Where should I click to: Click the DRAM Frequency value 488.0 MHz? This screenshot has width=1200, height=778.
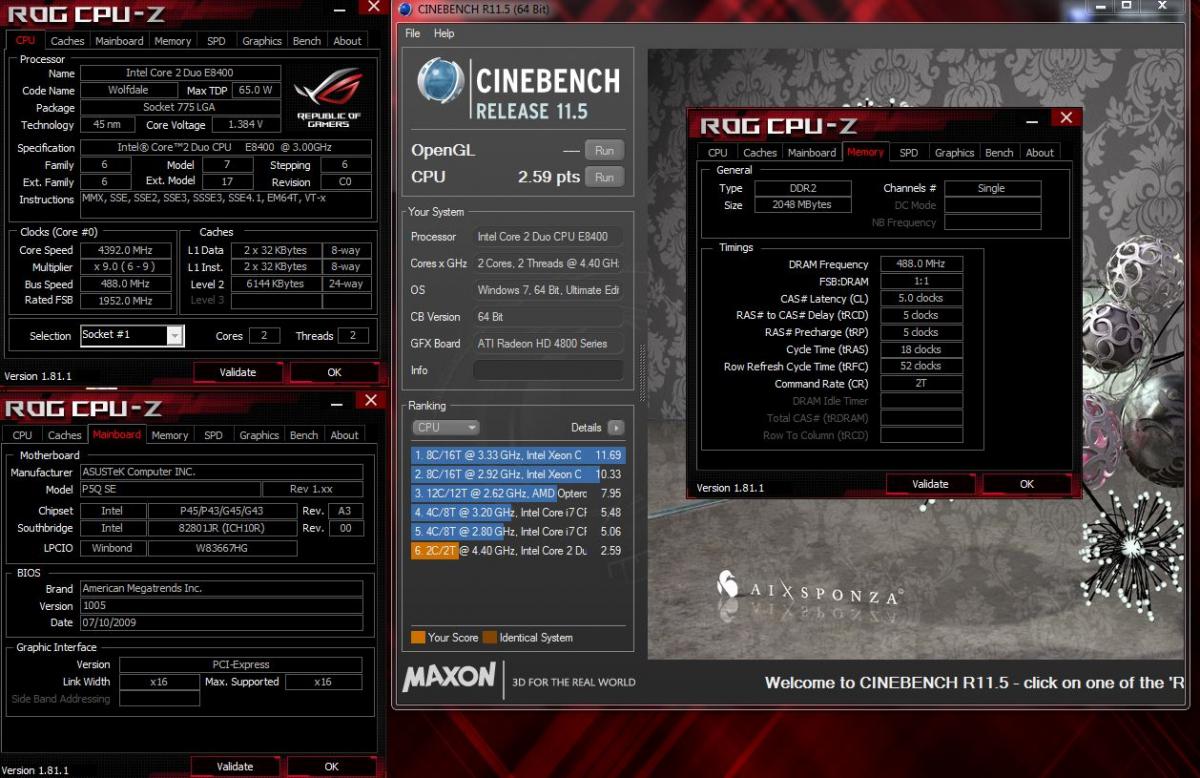tap(921, 264)
